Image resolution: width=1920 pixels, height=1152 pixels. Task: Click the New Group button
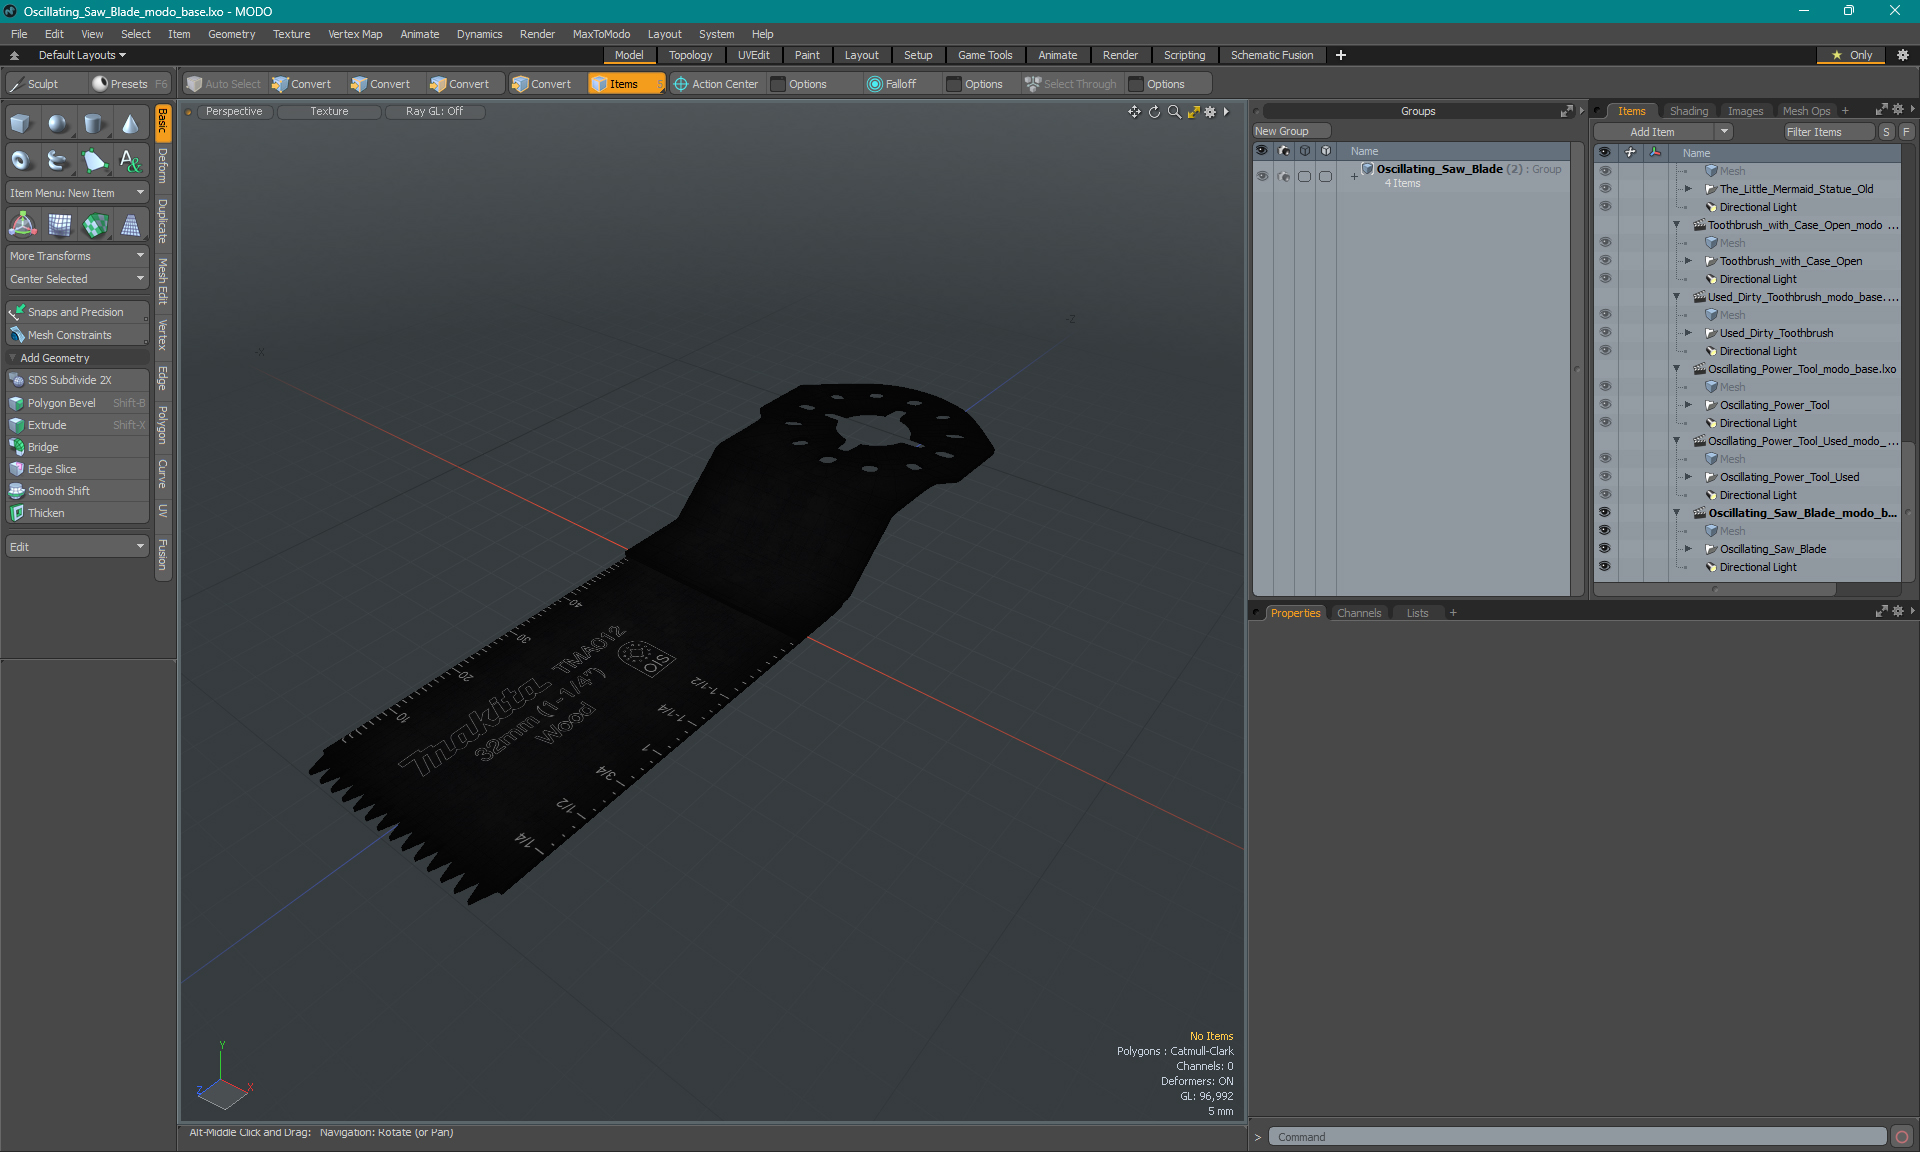coord(1291,131)
